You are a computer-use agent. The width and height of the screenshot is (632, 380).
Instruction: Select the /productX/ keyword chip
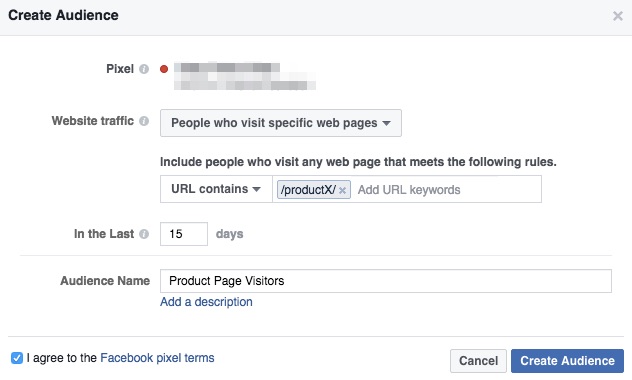coord(308,190)
